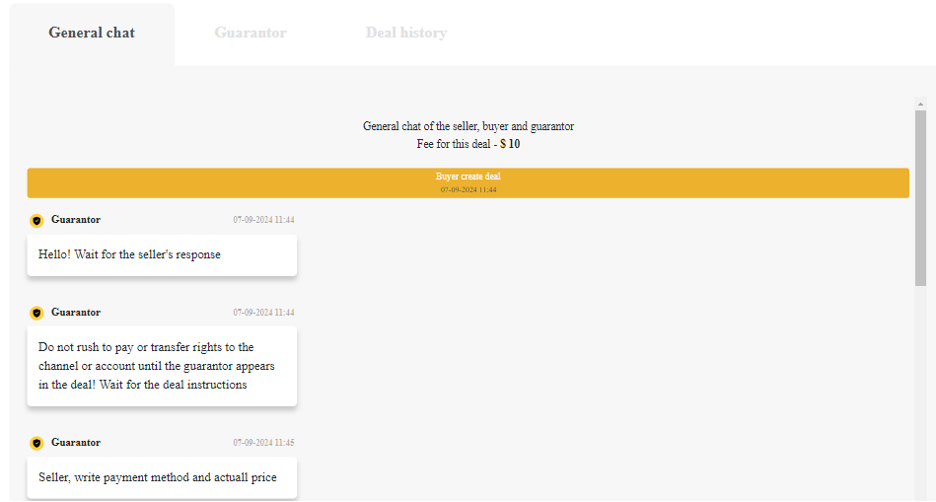The height and width of the screenshot is (502, 936).
Task: Click the "Do not rush to pay" message bubble
Action: (x=162, y=366)
